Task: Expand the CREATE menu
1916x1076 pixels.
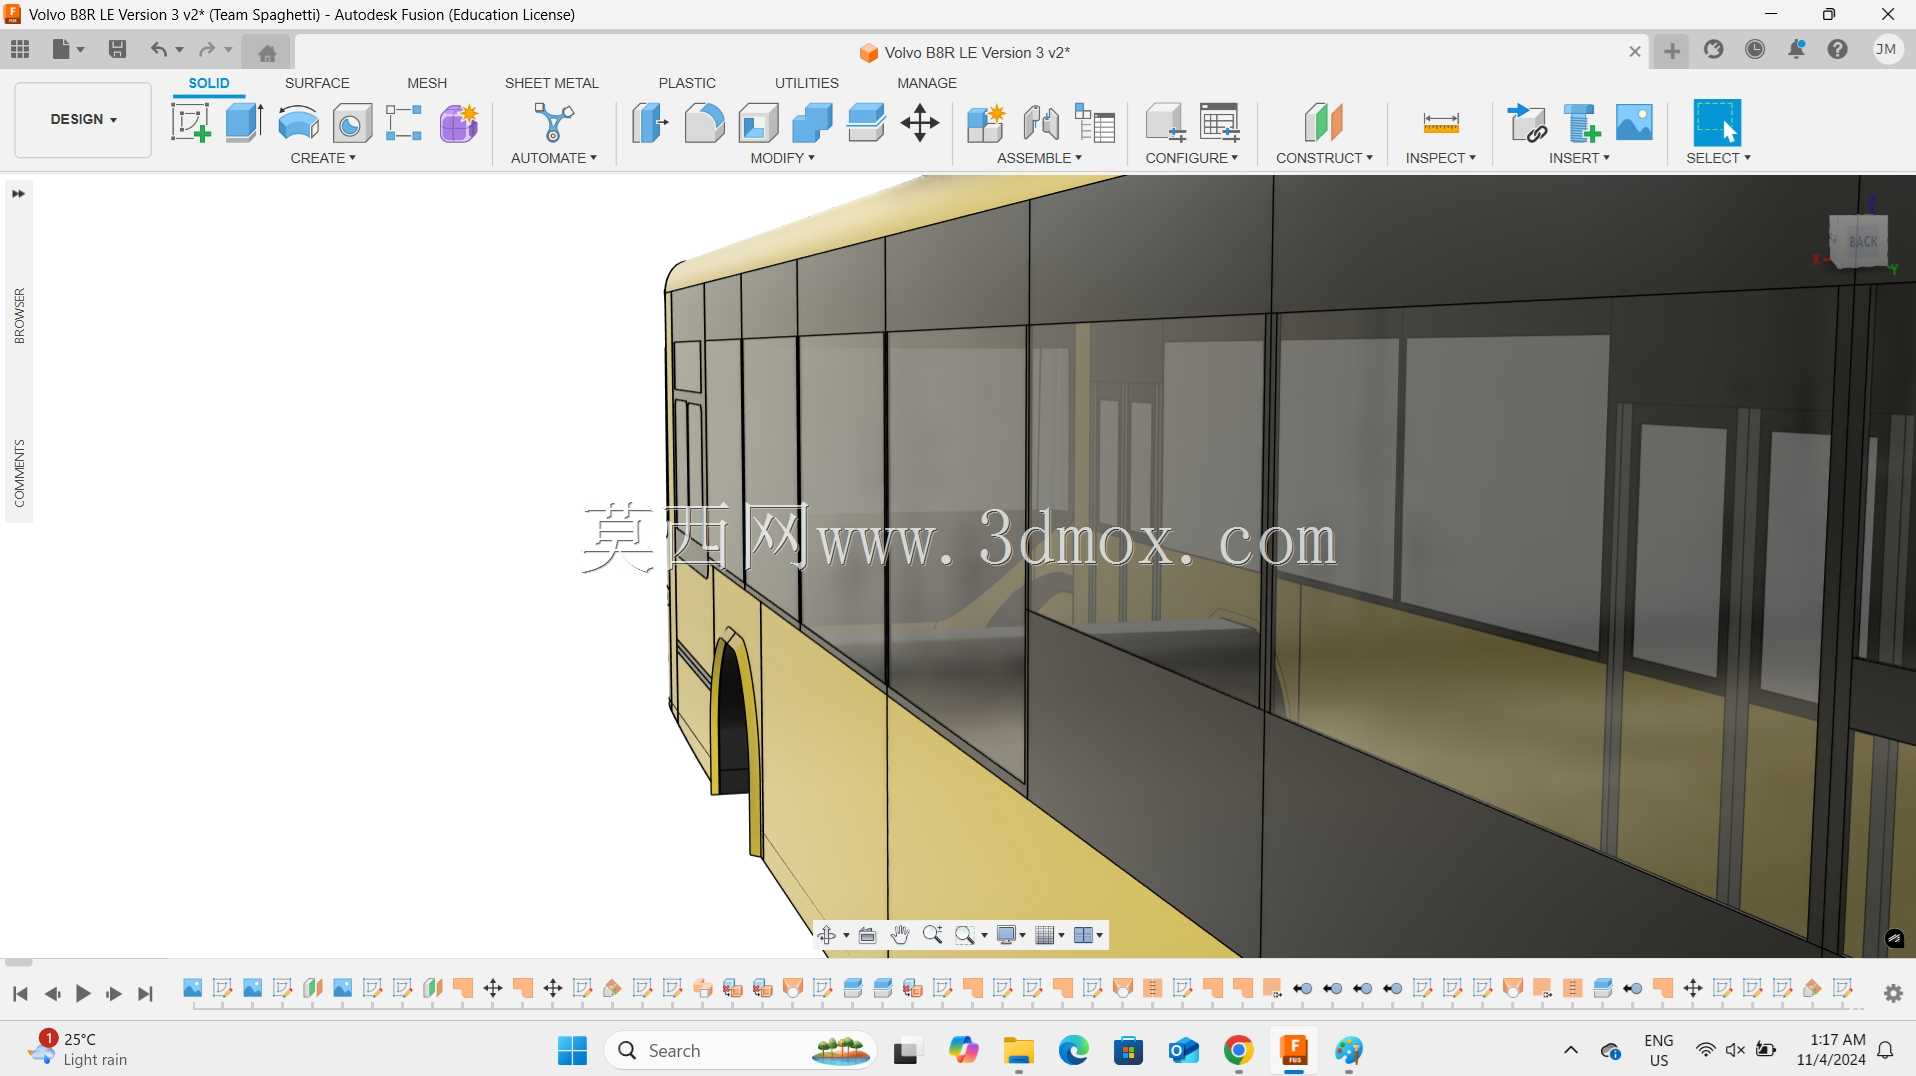Action: tap(323, 158)
